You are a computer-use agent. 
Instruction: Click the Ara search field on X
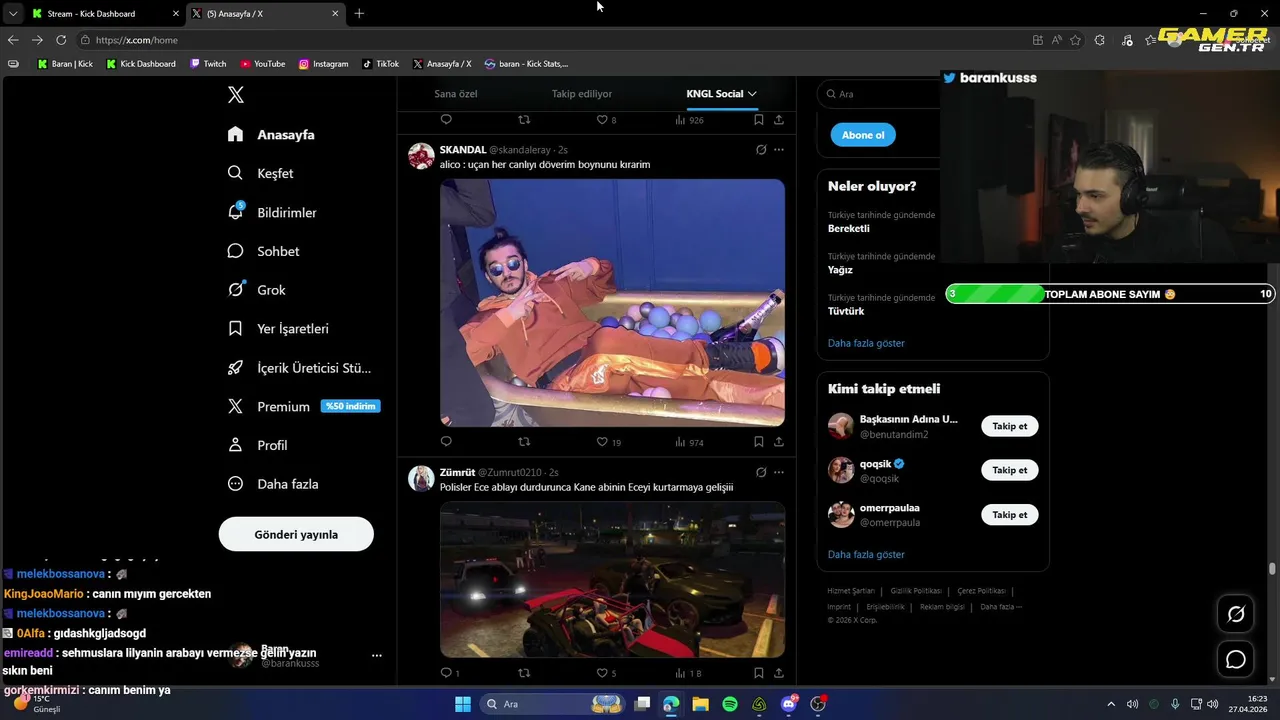tap(880, 94)
